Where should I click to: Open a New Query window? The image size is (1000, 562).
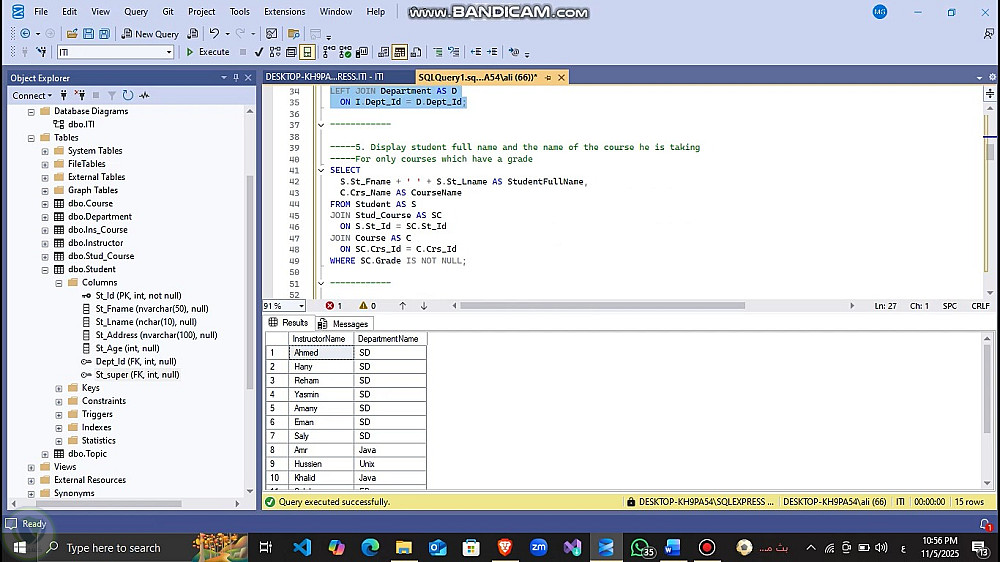tap(150, 33)
